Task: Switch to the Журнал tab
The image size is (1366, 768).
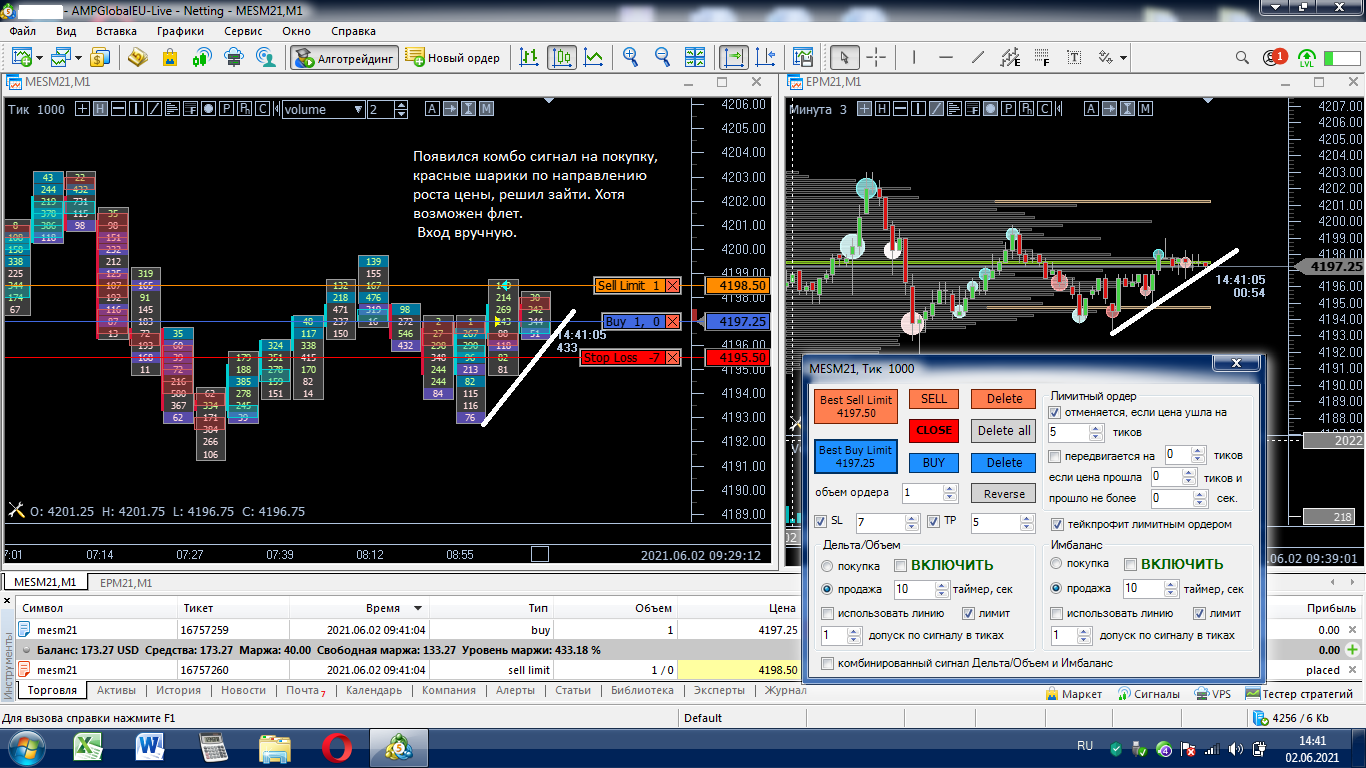Action: point(785,690)
